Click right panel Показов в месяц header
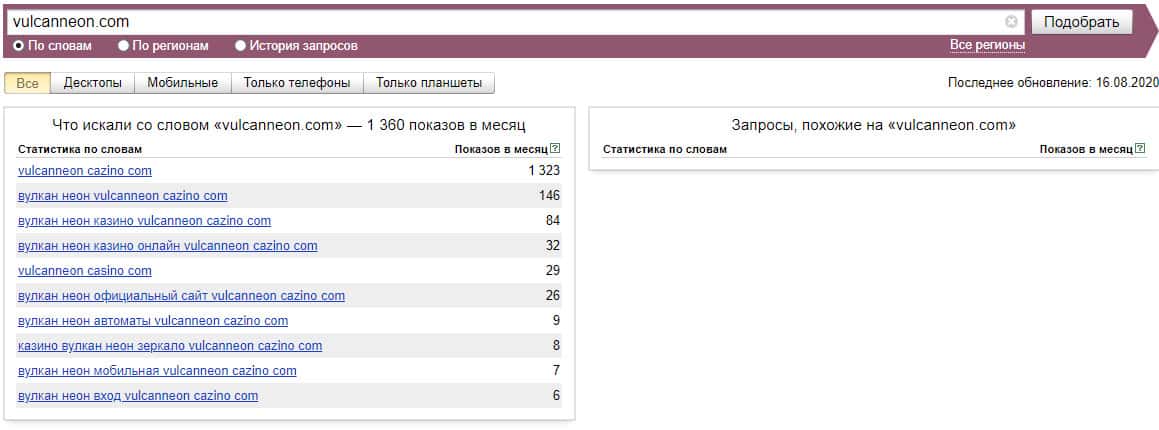Image resolution: width=1159 pixels, height=430 pixels. 1087,149
